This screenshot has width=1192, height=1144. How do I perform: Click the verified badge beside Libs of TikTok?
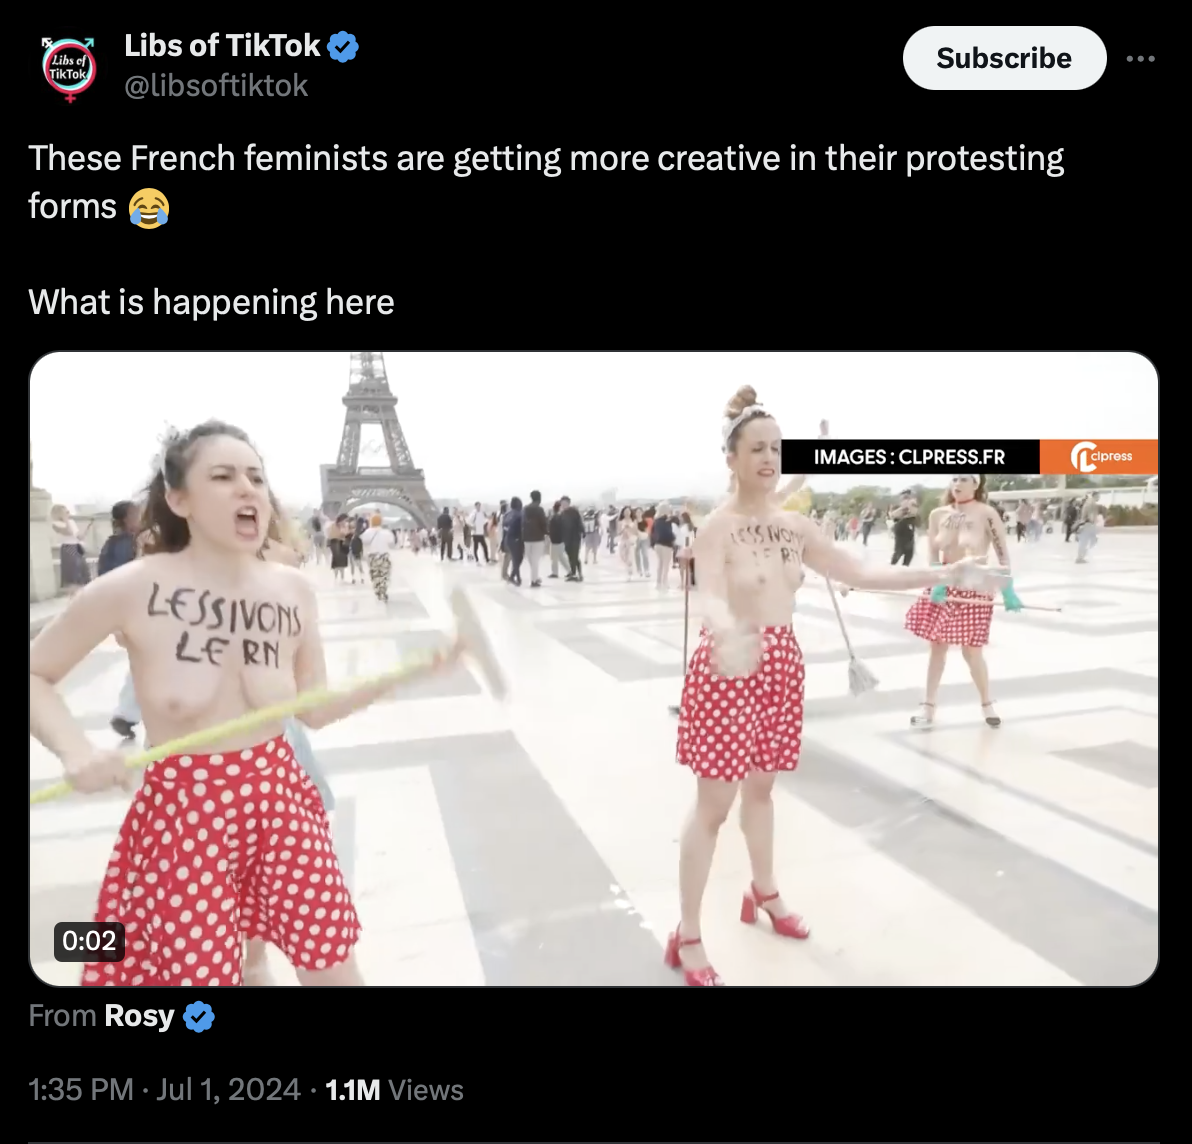pos(343,46)
